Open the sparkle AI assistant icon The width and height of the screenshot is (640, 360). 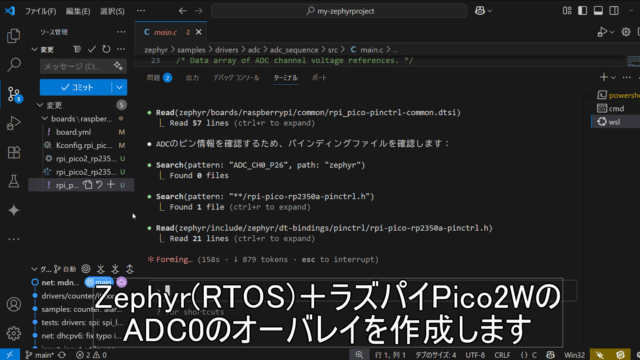coord(13,210)
